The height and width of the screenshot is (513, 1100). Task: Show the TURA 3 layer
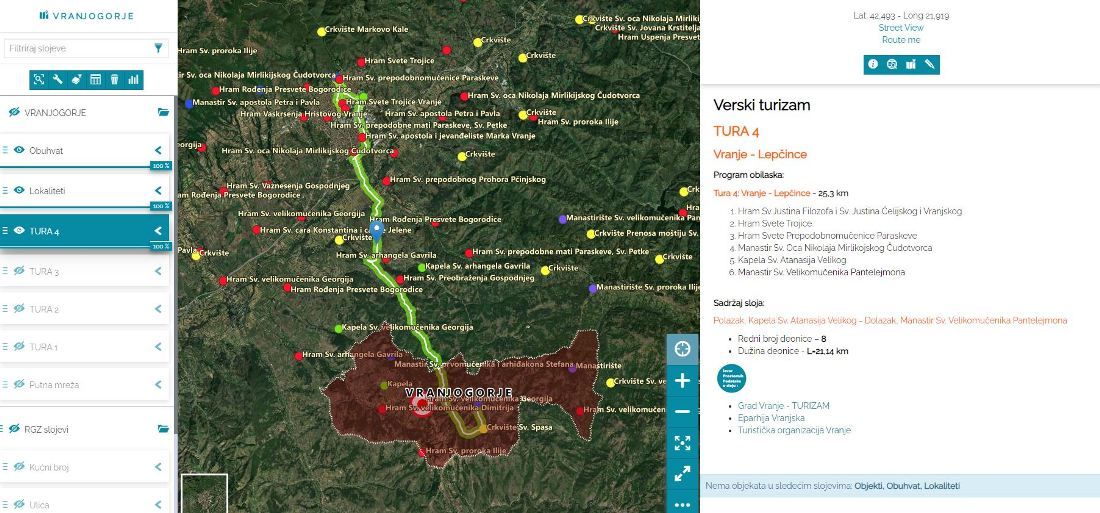click(x=19, y=271)
